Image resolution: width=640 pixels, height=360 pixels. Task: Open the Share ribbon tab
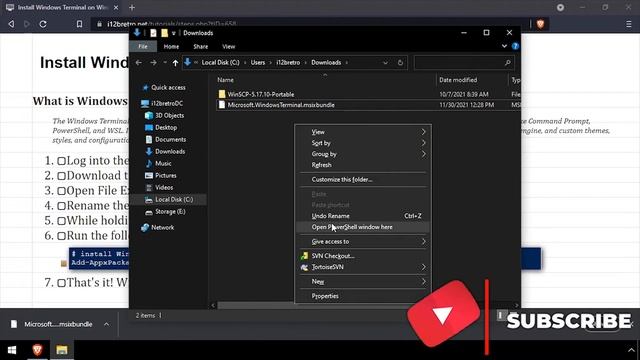(200, 47)
